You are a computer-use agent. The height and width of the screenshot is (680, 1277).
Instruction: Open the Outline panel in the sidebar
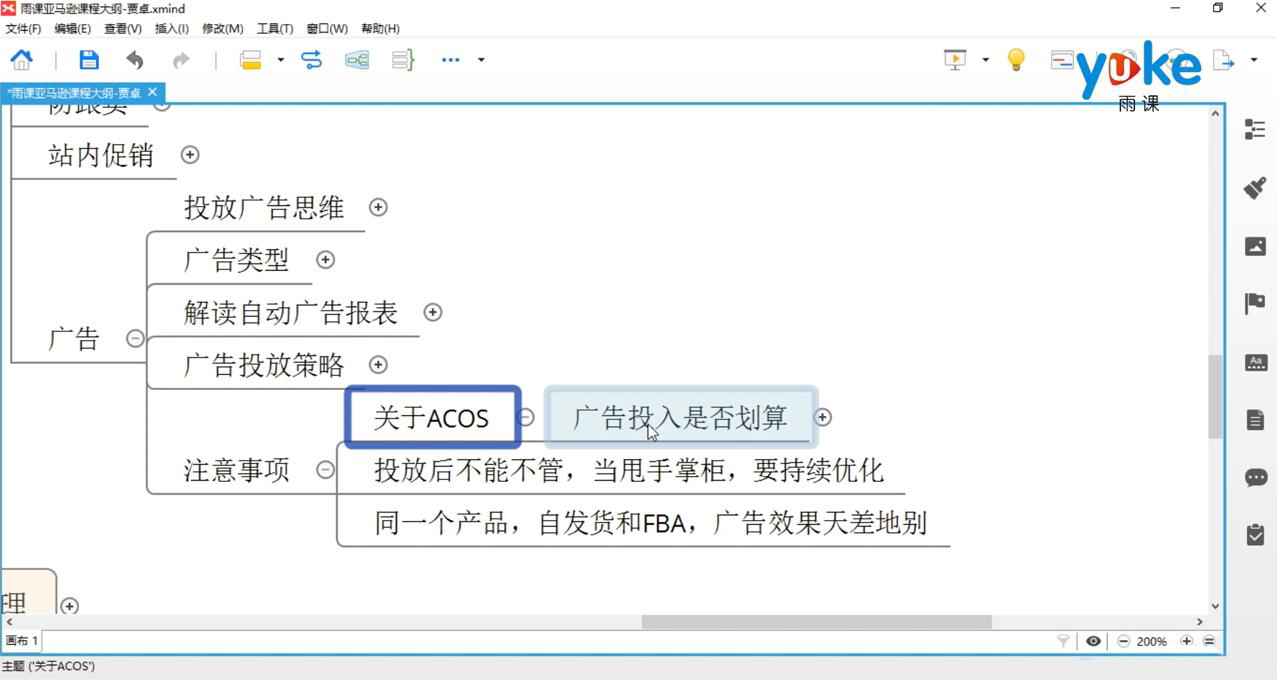1255,129
